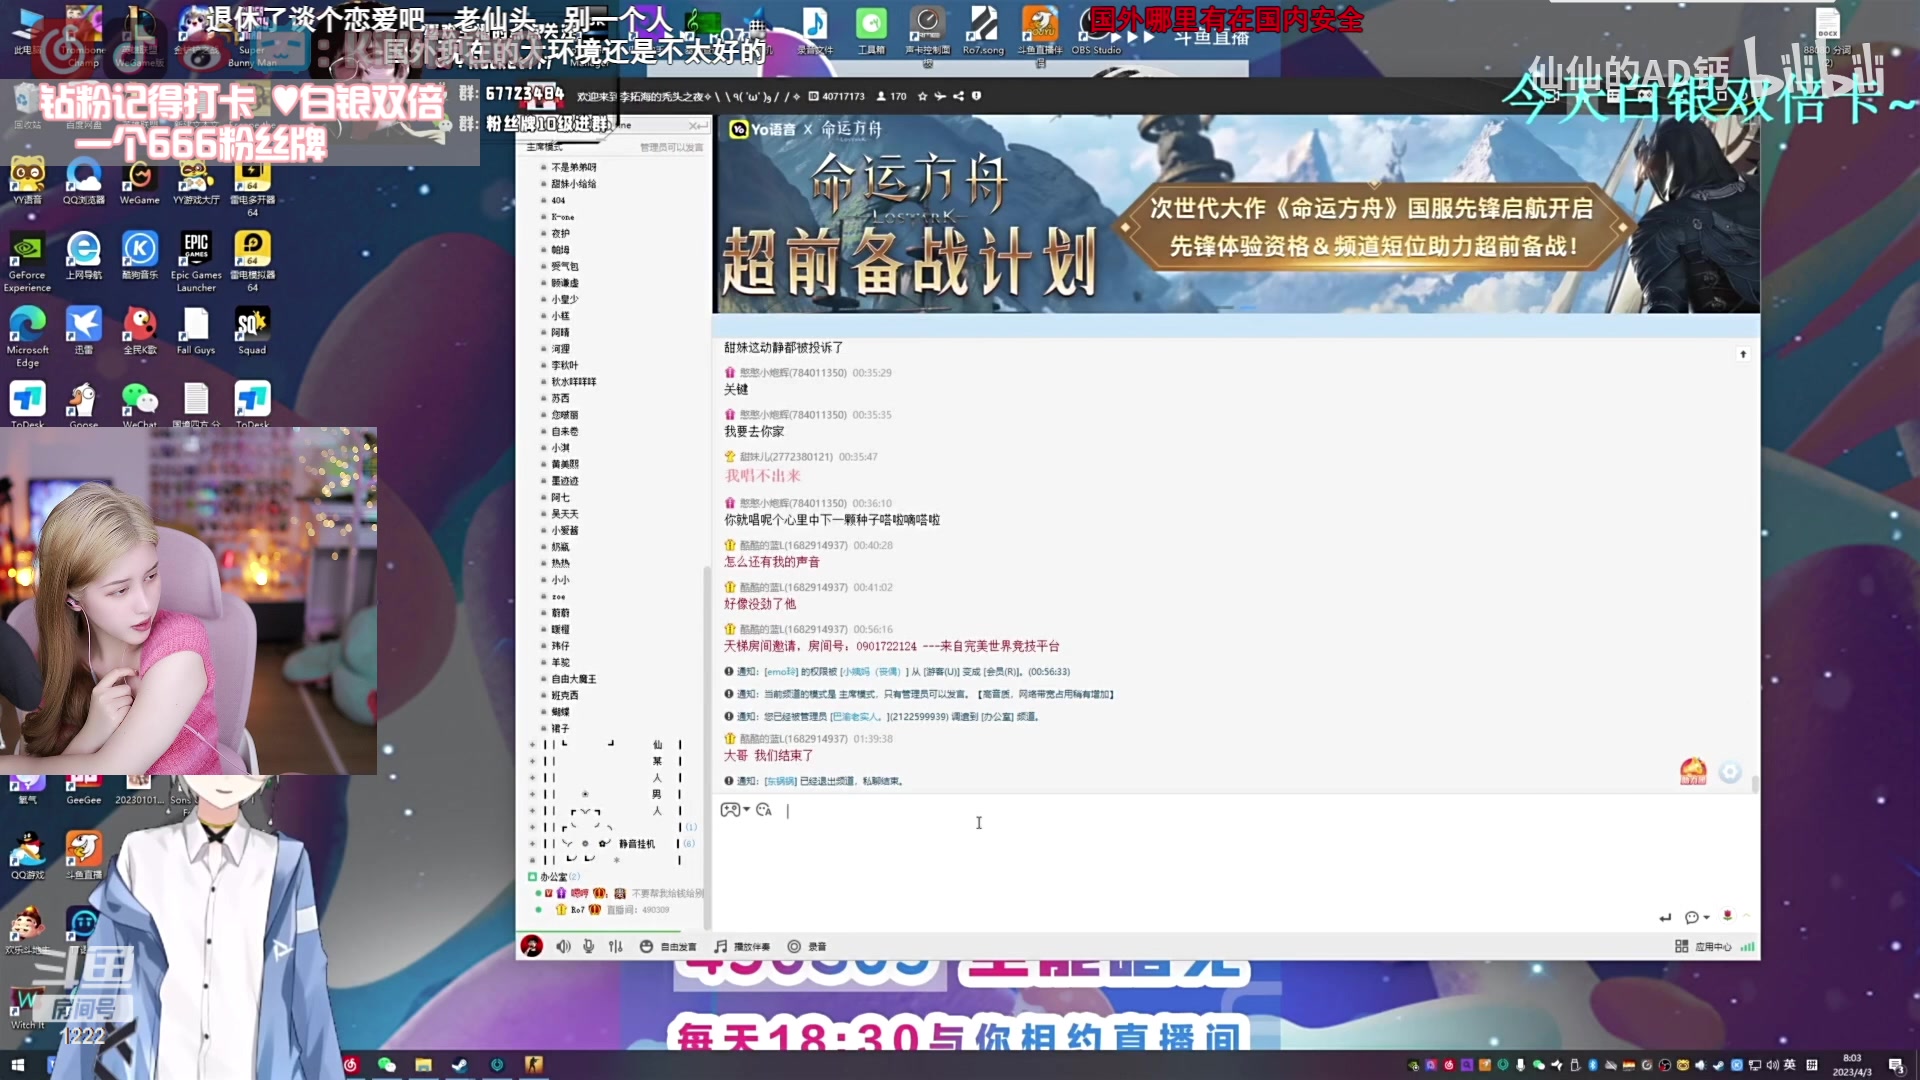Open WeChat from the taskbar
This screenshot has height=1080, width=1920.
click(x=387, y=1065)
